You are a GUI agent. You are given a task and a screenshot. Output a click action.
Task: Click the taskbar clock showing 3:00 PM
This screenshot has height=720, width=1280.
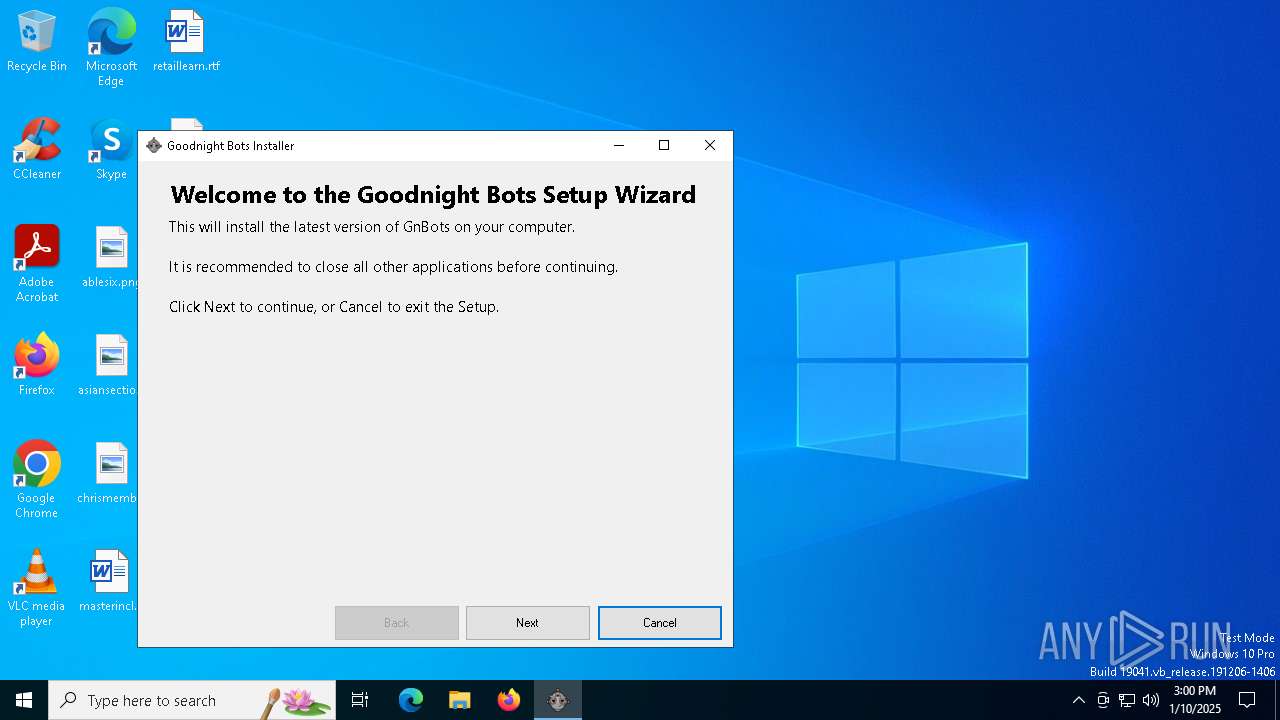1195,700
